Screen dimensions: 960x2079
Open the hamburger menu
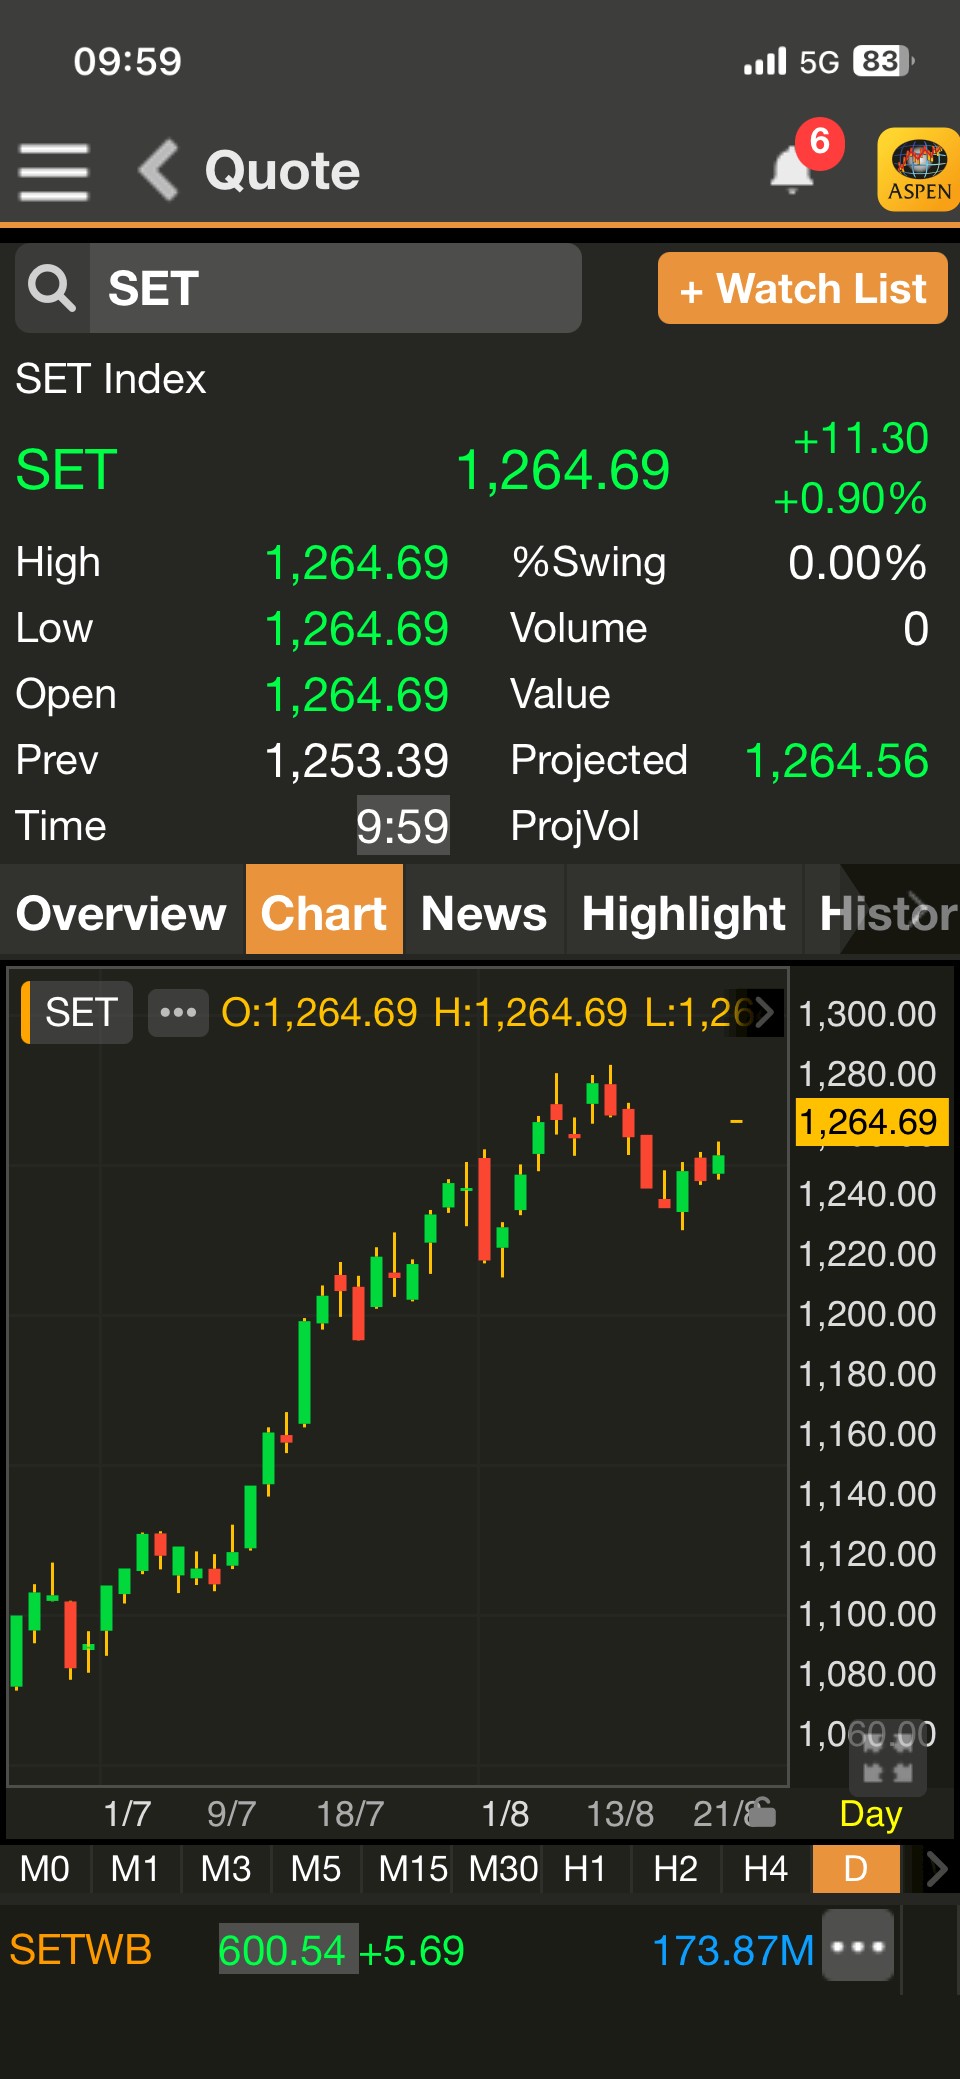tap(54, 171)
